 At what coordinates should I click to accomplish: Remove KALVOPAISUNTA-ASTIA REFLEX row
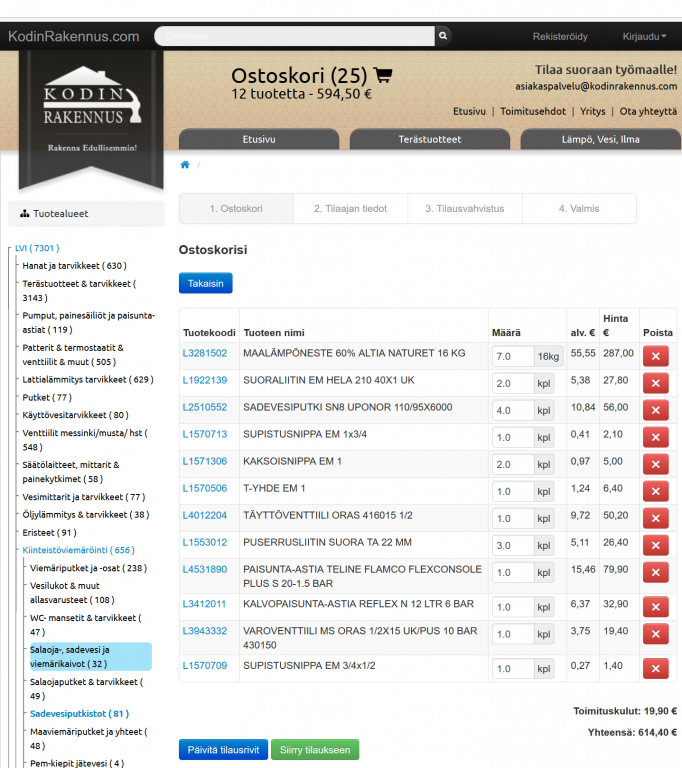tap(656, 607)
